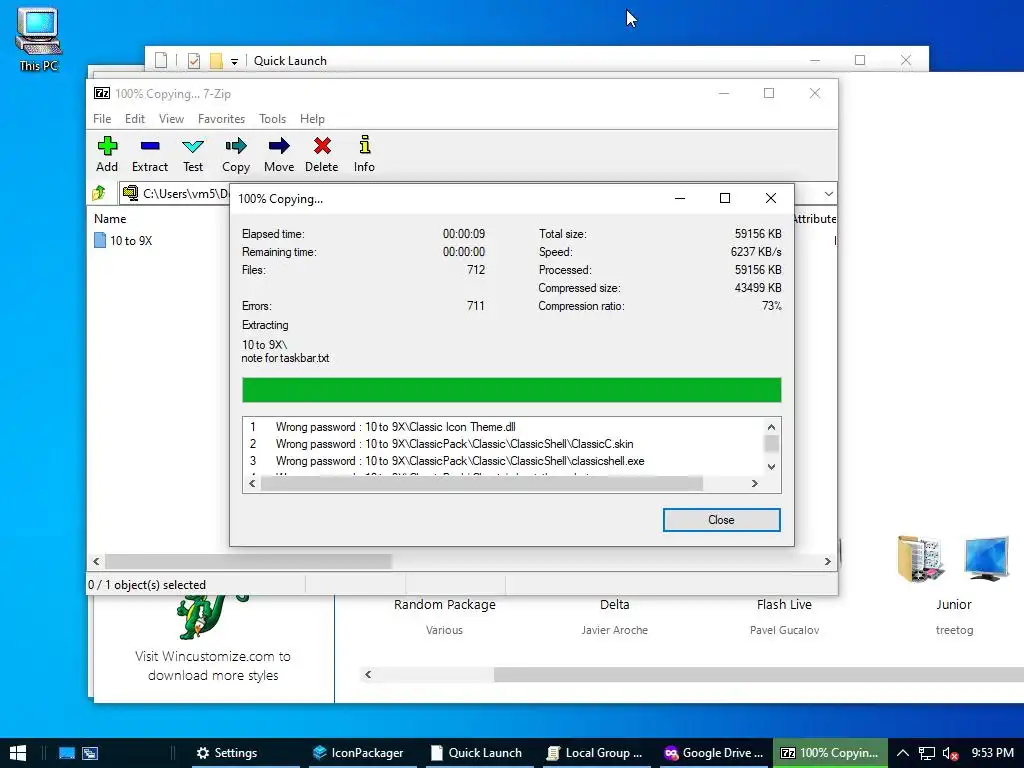Click the Quick Launch blank document icon
Viewport: 1024px width, 768px height.
click(161, 61)
